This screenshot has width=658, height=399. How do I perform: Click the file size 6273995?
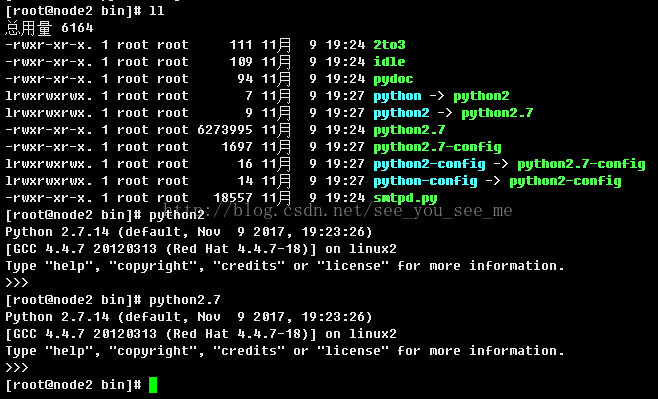(x=225, y=130)
